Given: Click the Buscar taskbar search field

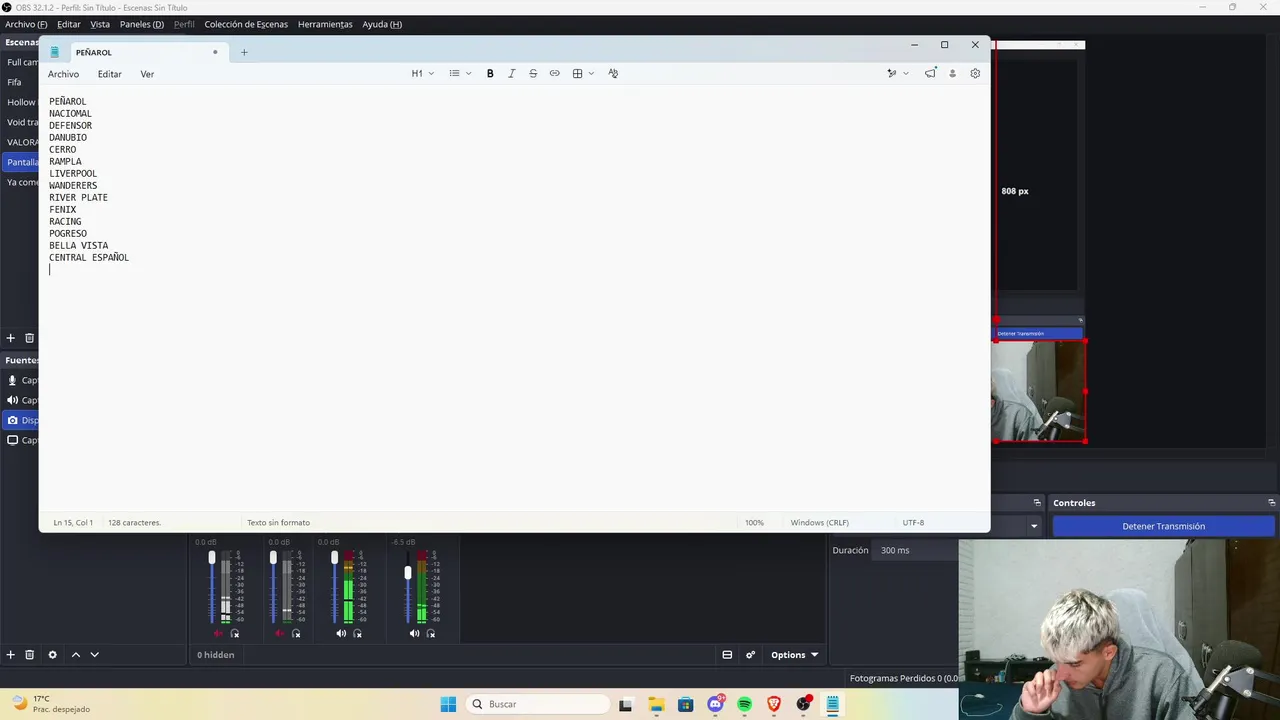Looking at the screenshot, I should (x=538, y=704).
